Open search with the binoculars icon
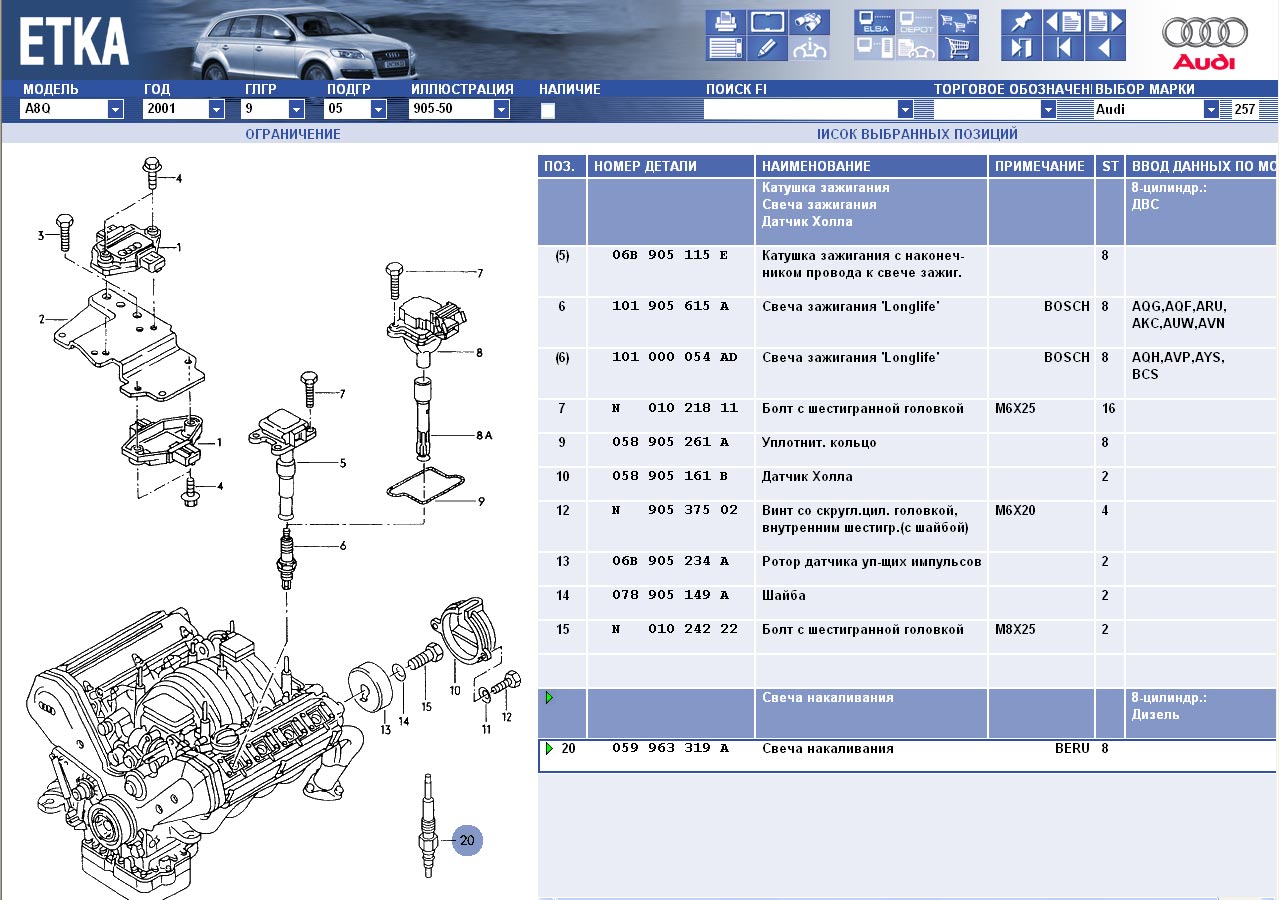1280x900 pixels. click(x=809, y=22)
